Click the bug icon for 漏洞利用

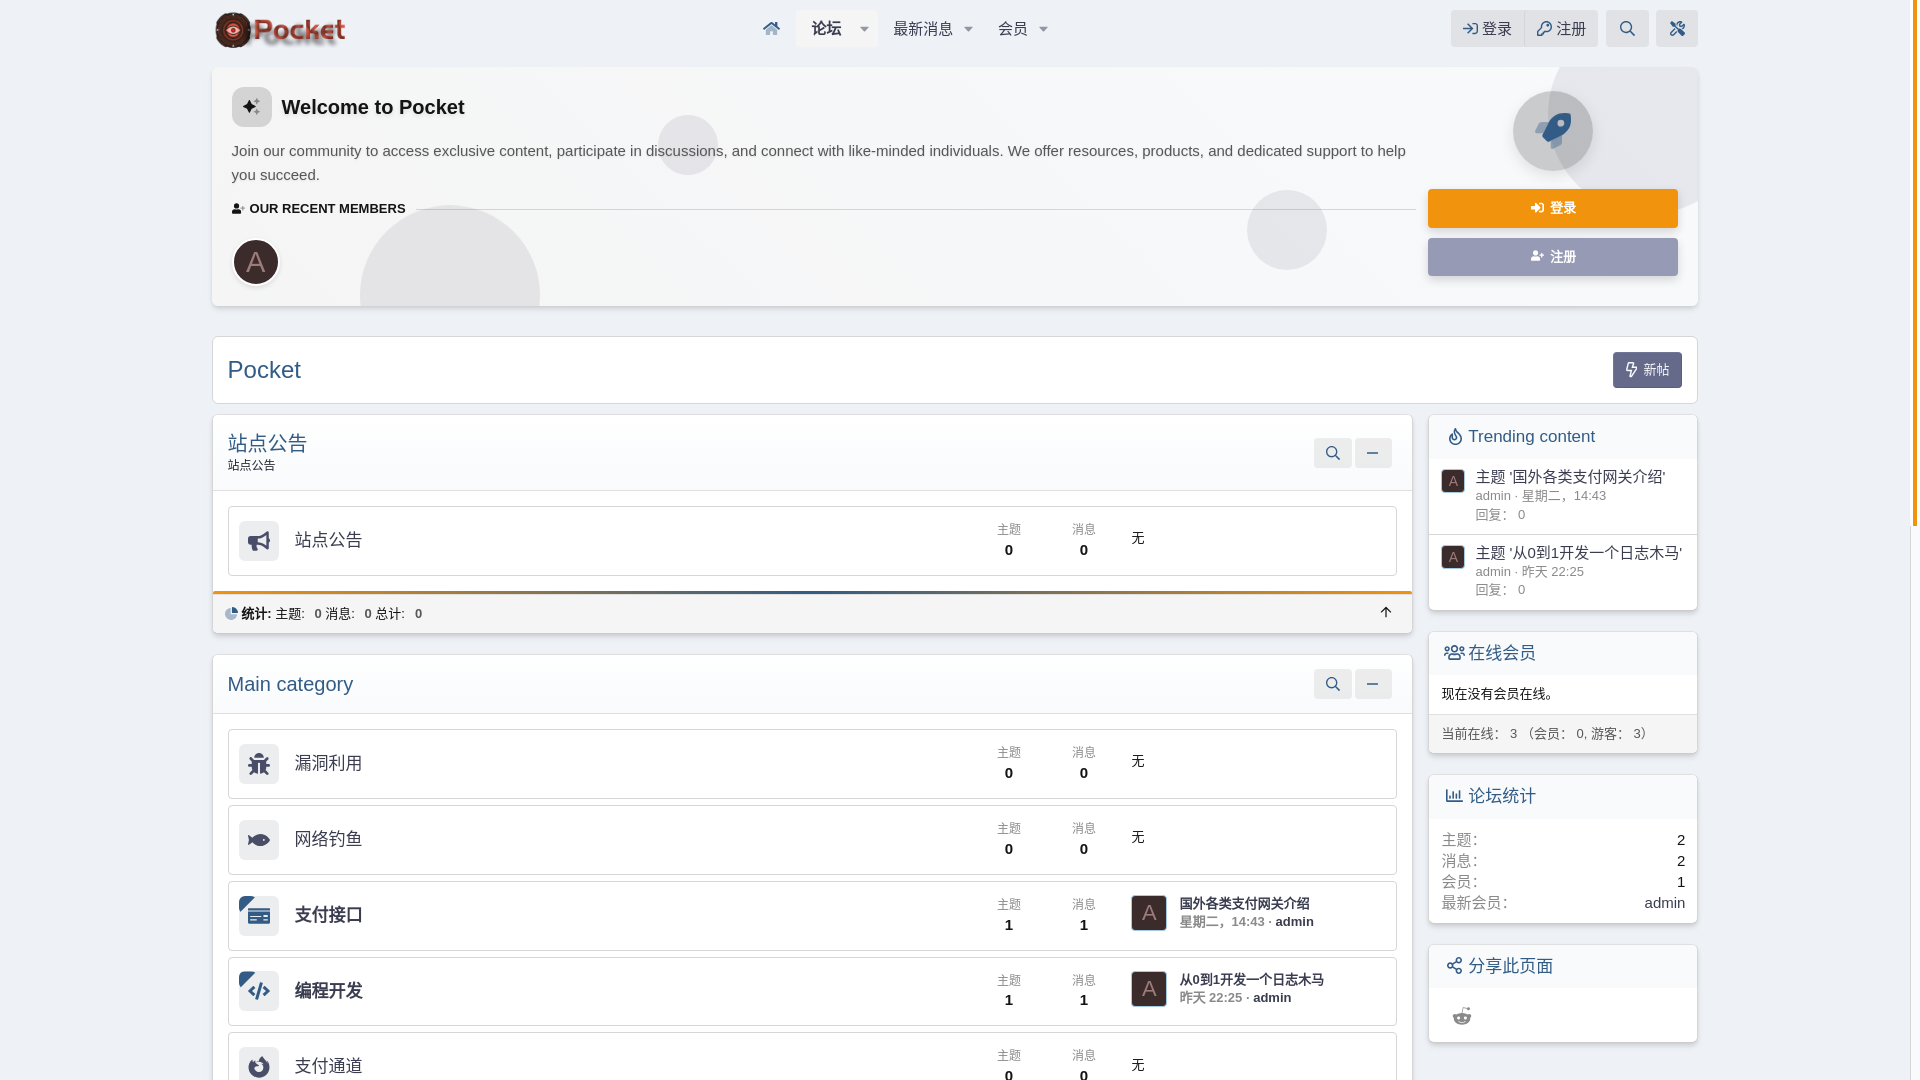coord(259,764)
